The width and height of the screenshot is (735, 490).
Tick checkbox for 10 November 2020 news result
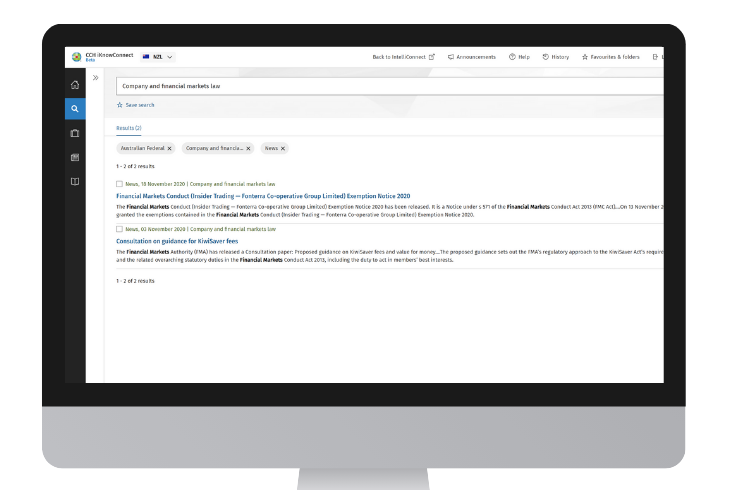pyautogui.click(x=119, y=184)
